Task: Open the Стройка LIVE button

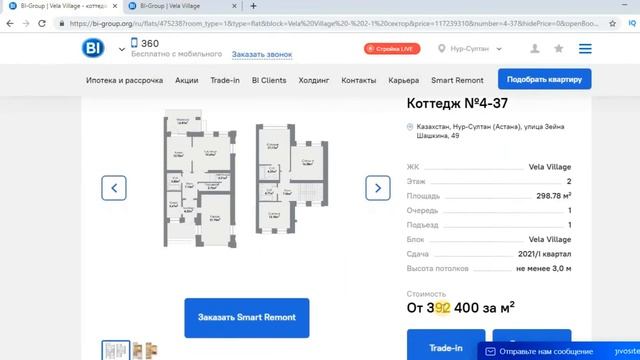Action: click(x=392, y=49)
